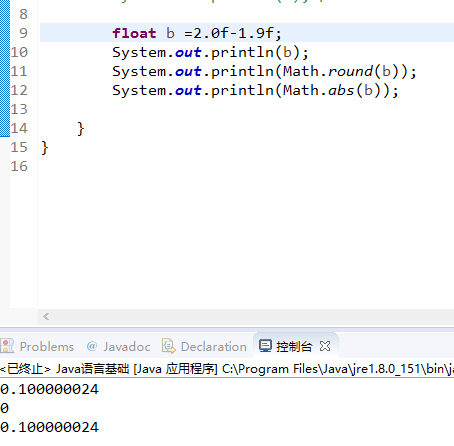The image size is (454, 446).
Task: Click the Declaration tab icon
Action: pyautogui.click(x=169, y=346)
